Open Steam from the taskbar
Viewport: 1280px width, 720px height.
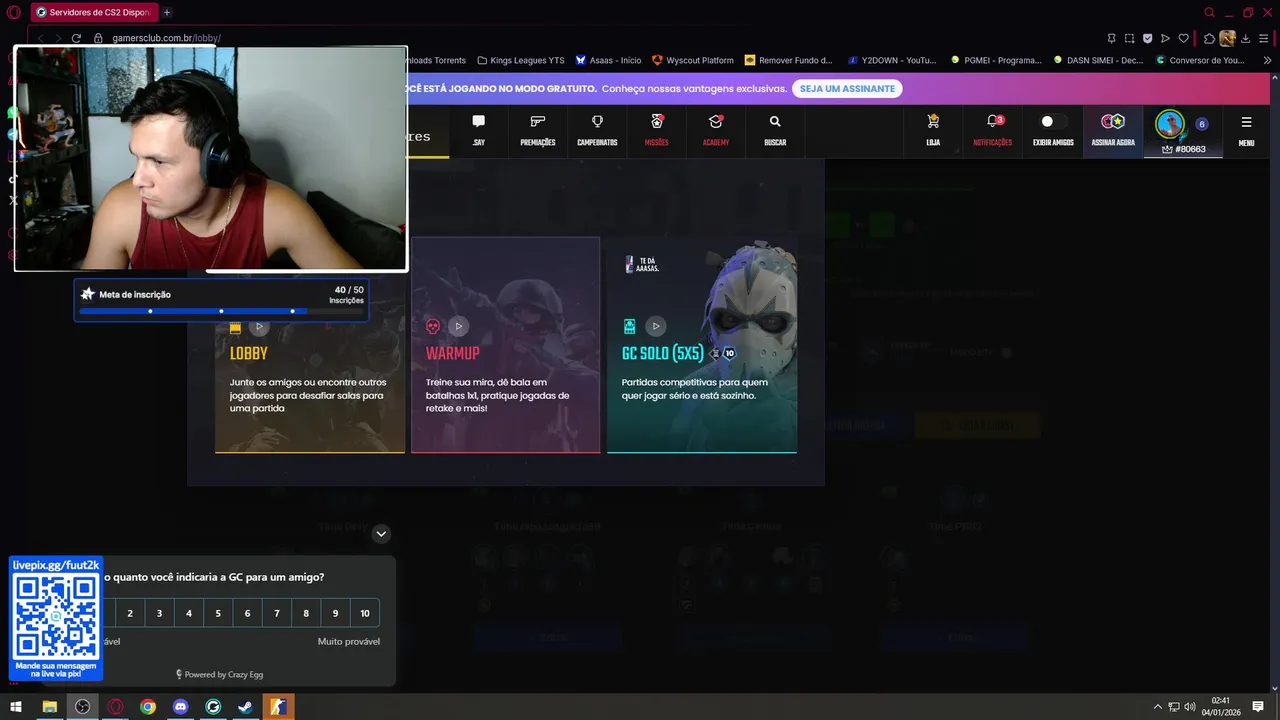[x=246, y=707]
